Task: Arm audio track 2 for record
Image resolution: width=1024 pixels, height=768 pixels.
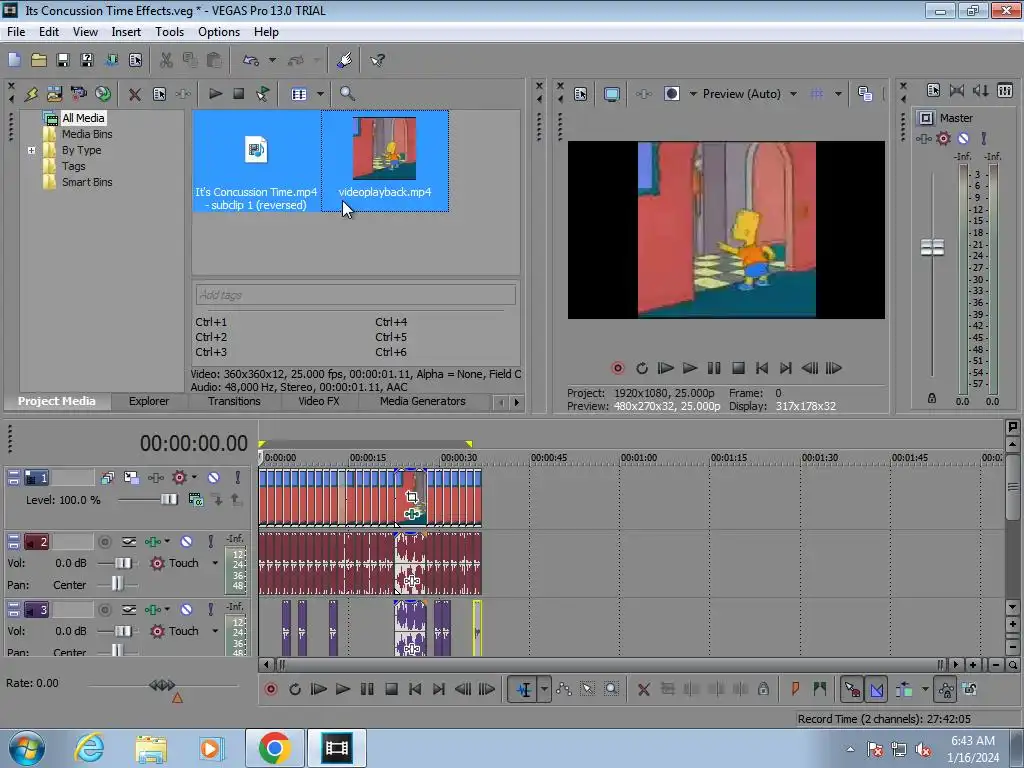Action: [104, 541]
